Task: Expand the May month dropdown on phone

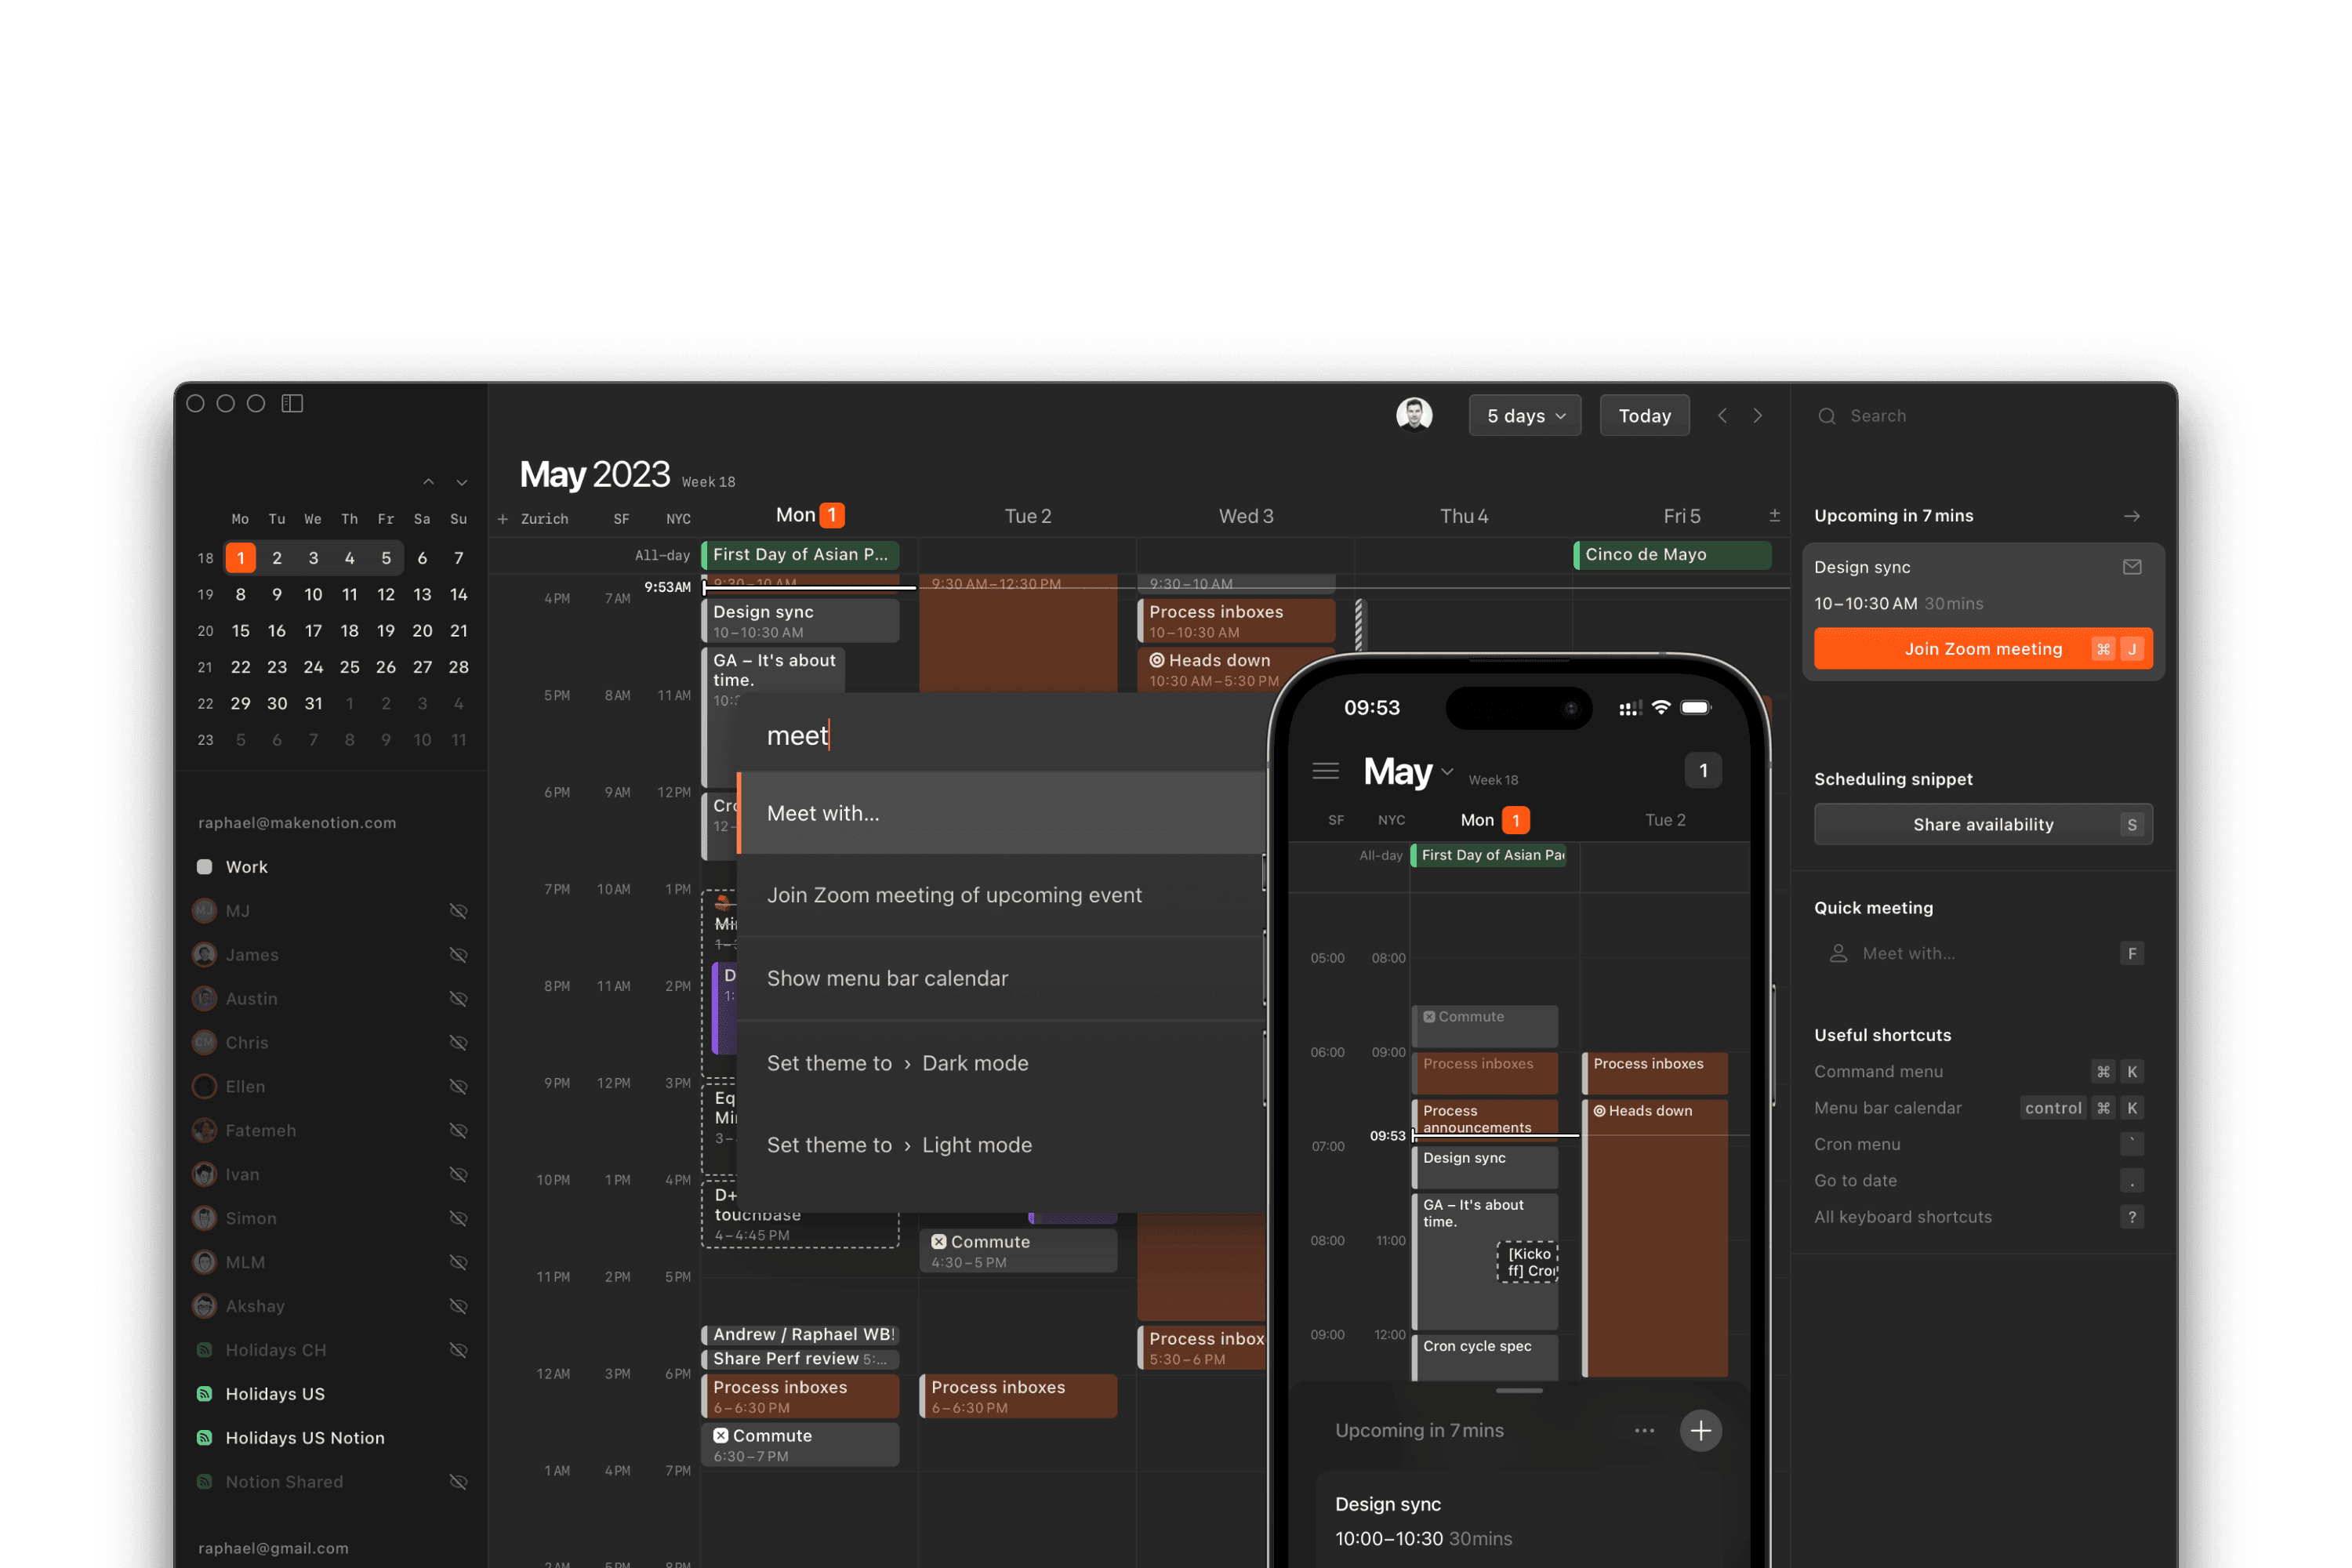Action: tap(1447, 772)
